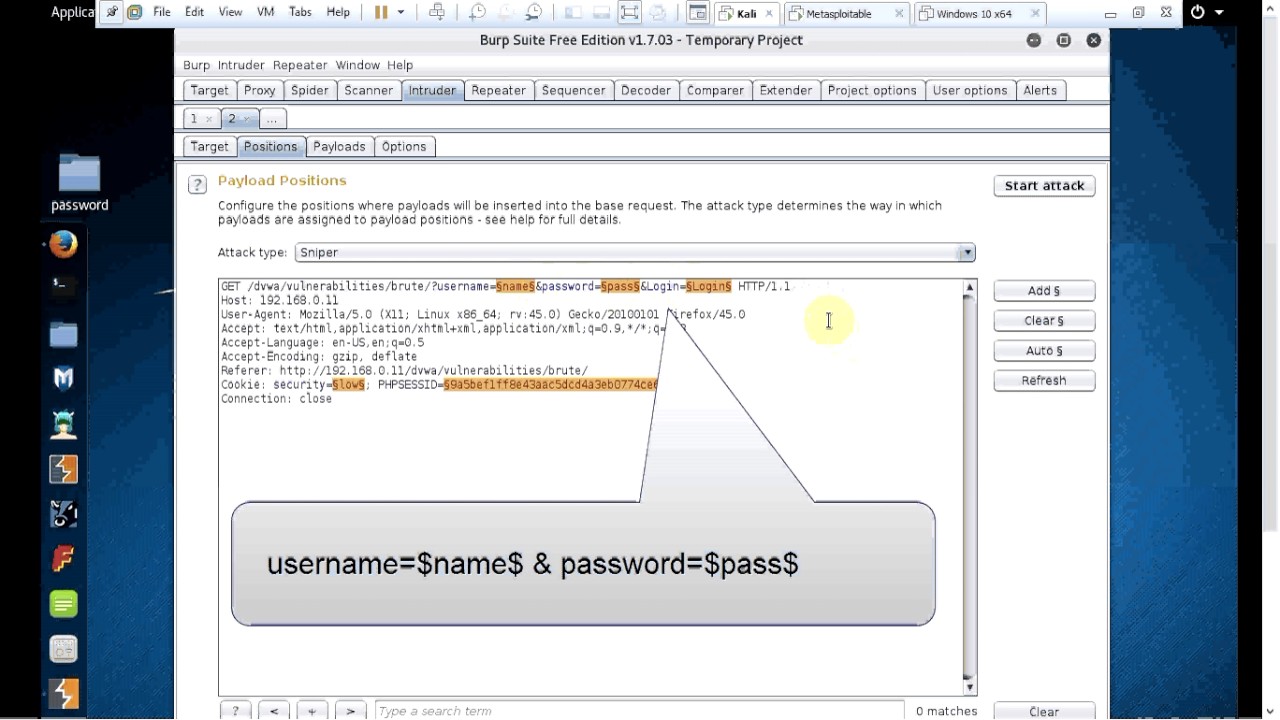Click the send Ctrl+Alt+Del VMware icon
This screenshot has height=720, width=1280.
tap(437, 12)
